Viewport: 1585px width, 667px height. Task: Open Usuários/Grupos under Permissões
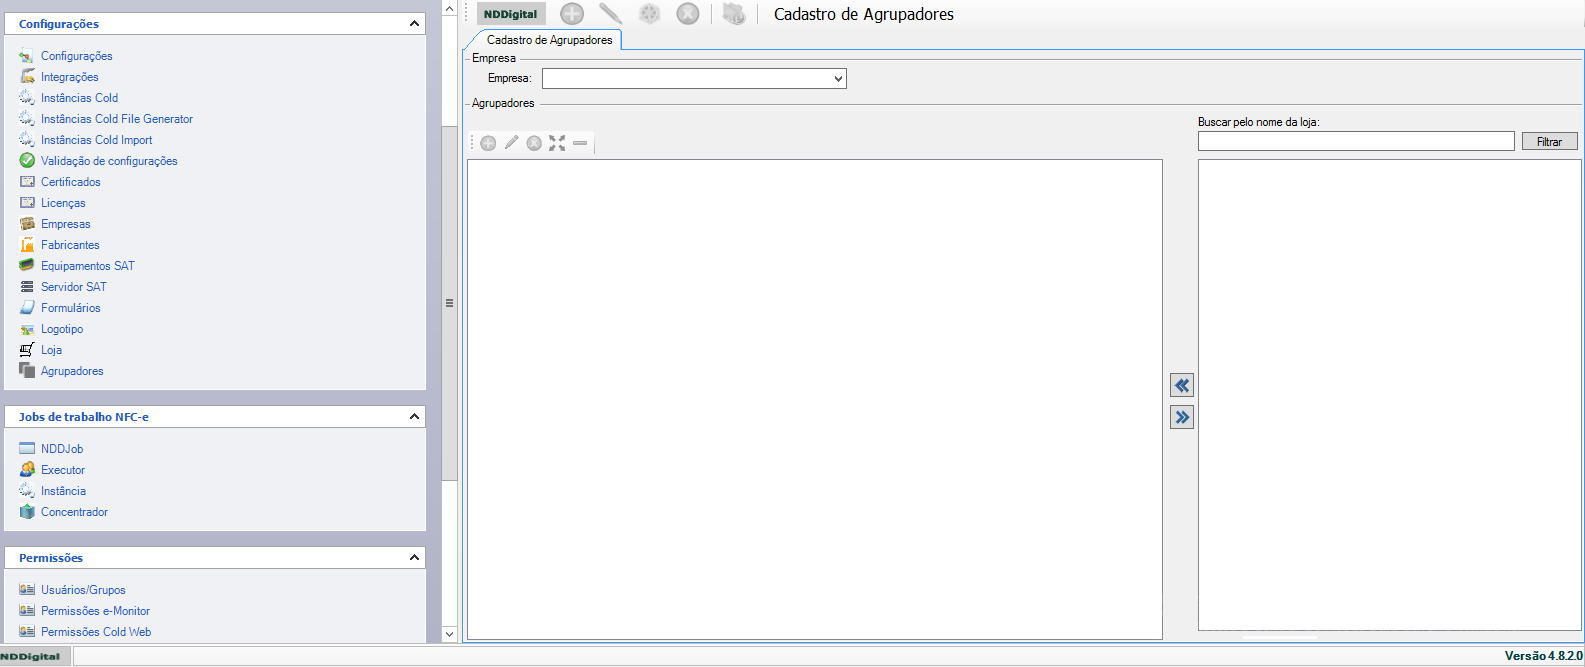(x=83, y=590)
